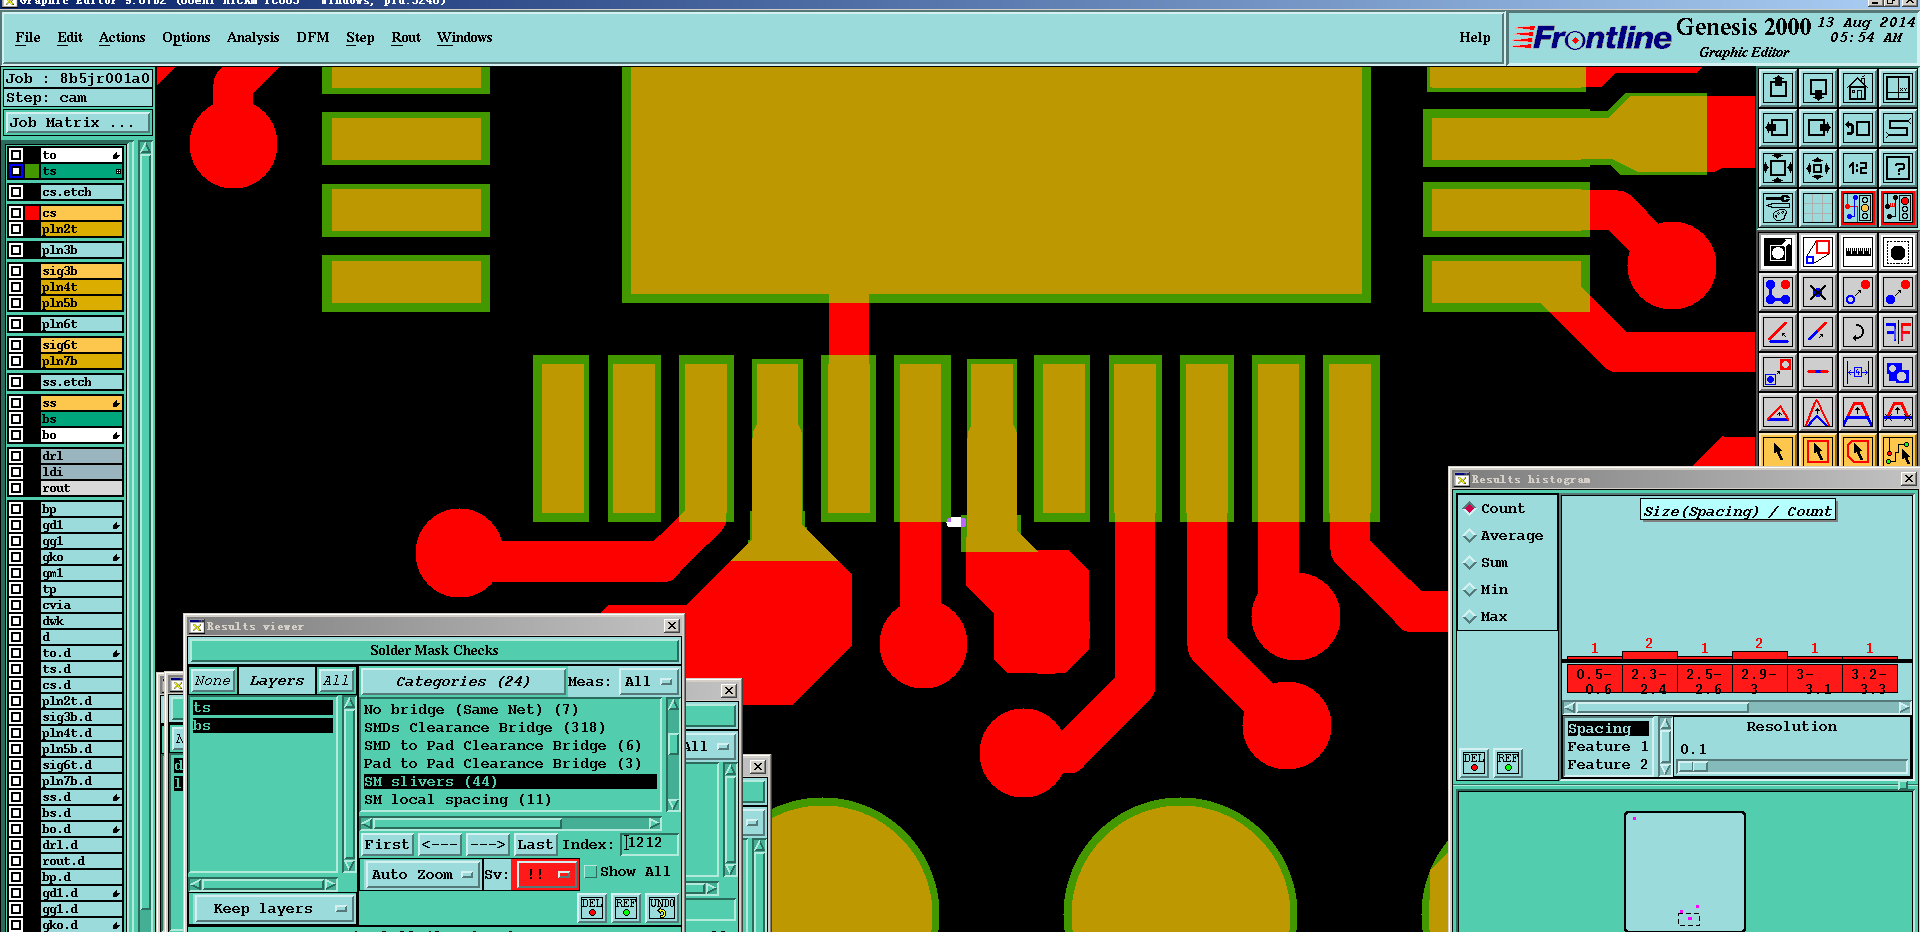Open the File menu
Viewport: 1920px width, 932px height.
point(28,38)
